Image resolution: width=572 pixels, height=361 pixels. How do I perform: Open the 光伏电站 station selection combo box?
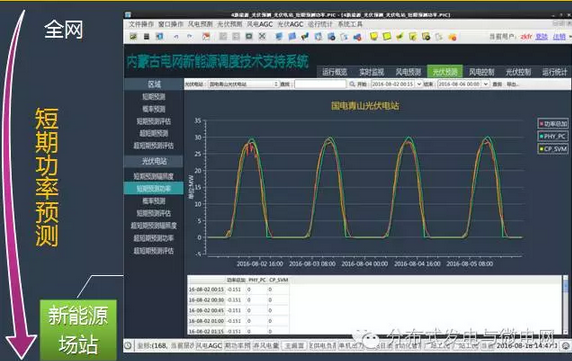coord(244,84)
